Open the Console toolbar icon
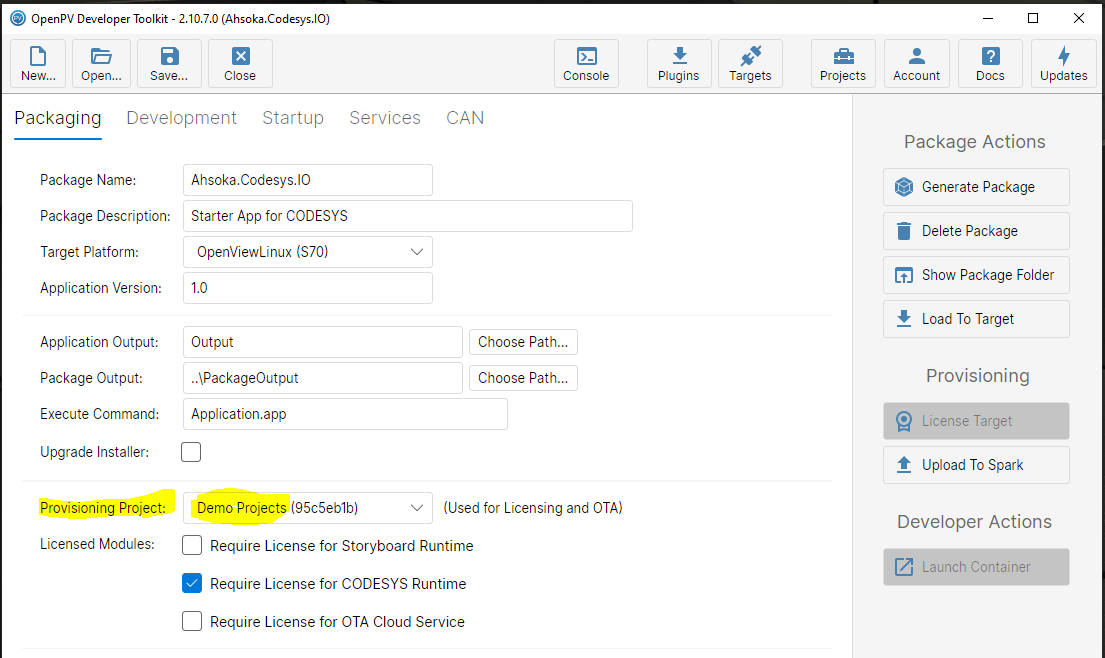This screenshot has height=658, width=1105. click(586, 63)
